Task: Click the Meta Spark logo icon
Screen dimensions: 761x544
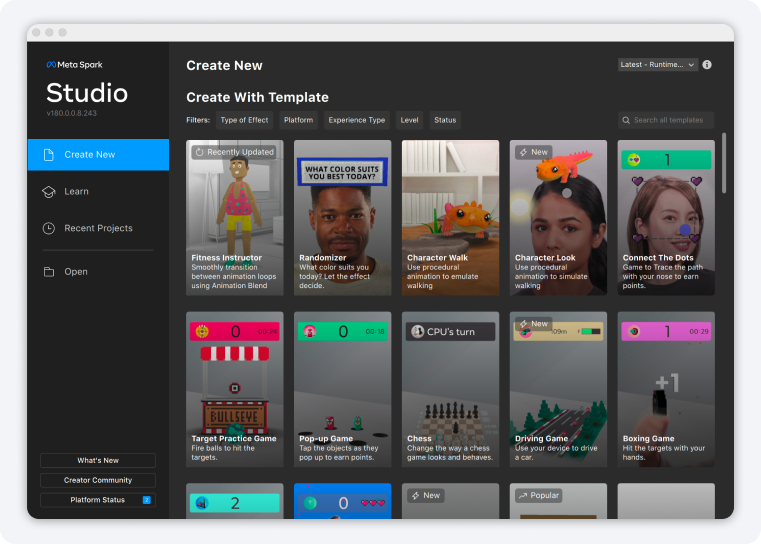Action: pos(51,65)
